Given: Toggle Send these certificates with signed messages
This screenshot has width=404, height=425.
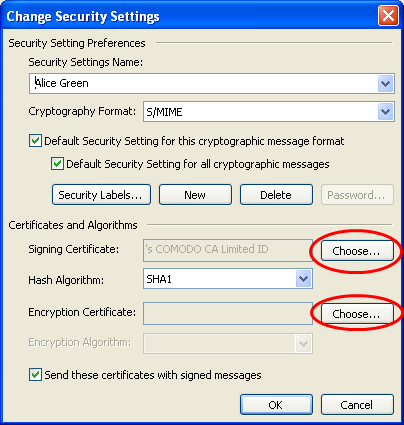Looking at the screenshot, I should coord(35,375).
